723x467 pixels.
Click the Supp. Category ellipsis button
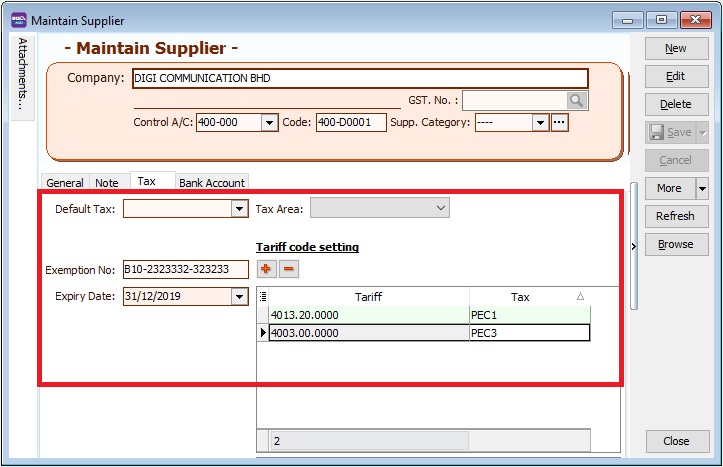click(x=560, y=122)
